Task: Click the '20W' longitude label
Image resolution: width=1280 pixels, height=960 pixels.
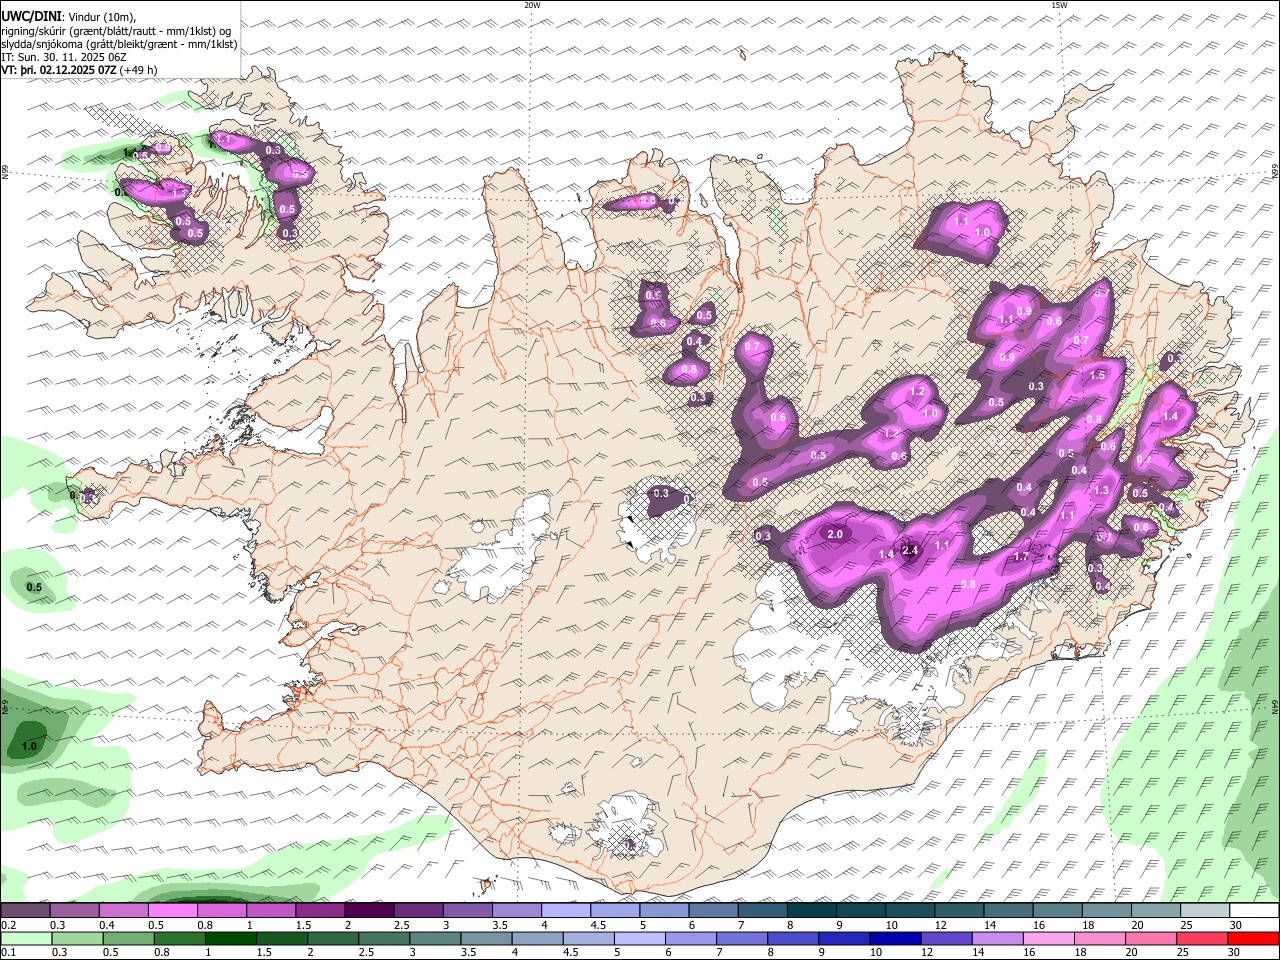Action: (532, 5)
